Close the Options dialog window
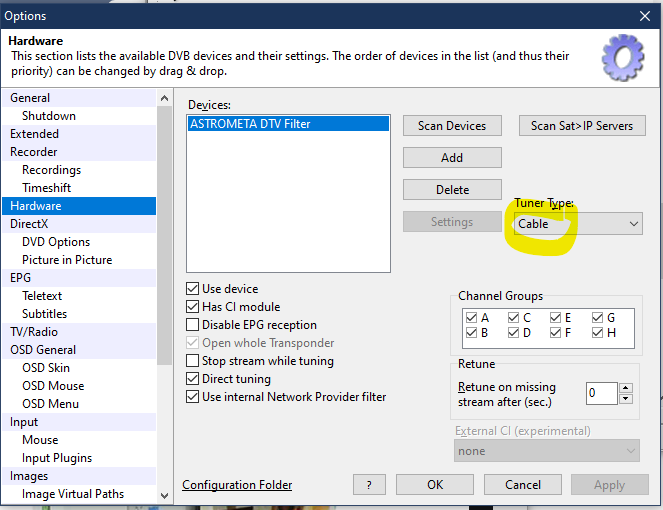 (x=645, y=15)
